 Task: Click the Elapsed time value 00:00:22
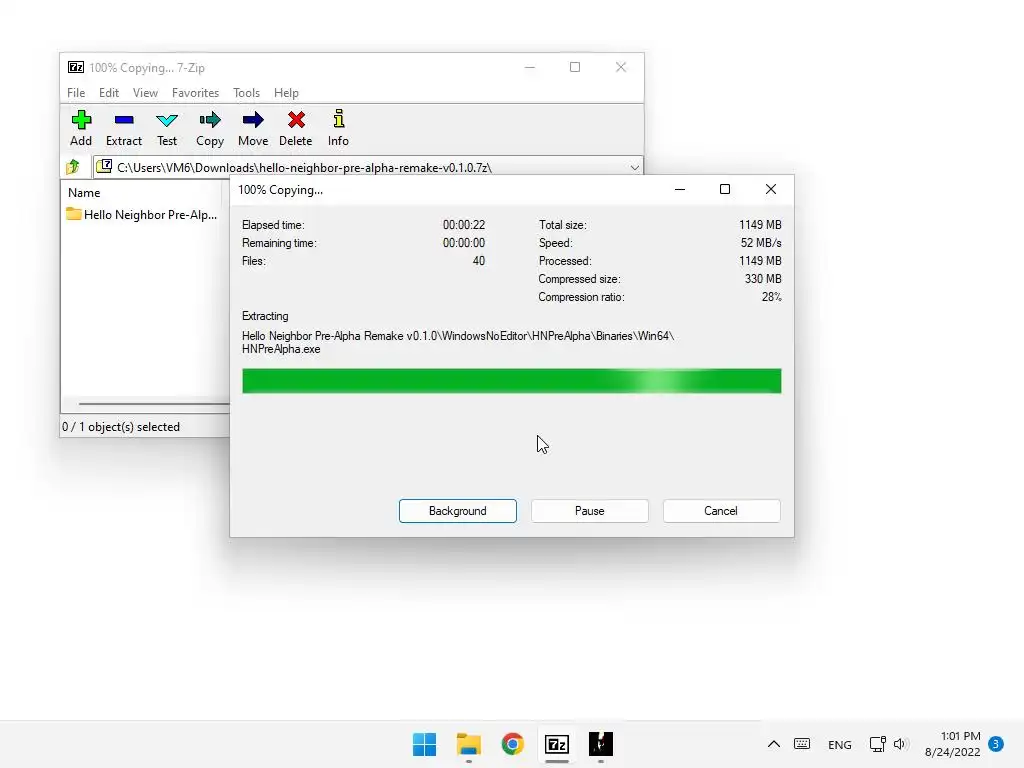(x=464, y=225)
